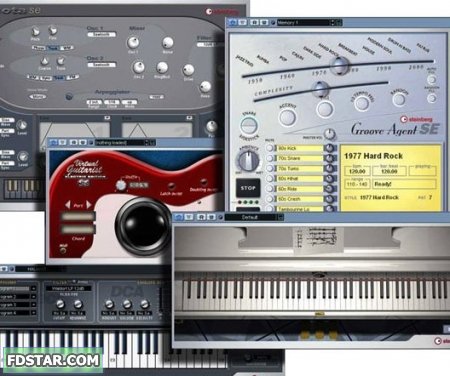The width and height of the screenshot is (450, 376).
Task: Mute the 60s Crash drum slot
Action: coord(269,199)
